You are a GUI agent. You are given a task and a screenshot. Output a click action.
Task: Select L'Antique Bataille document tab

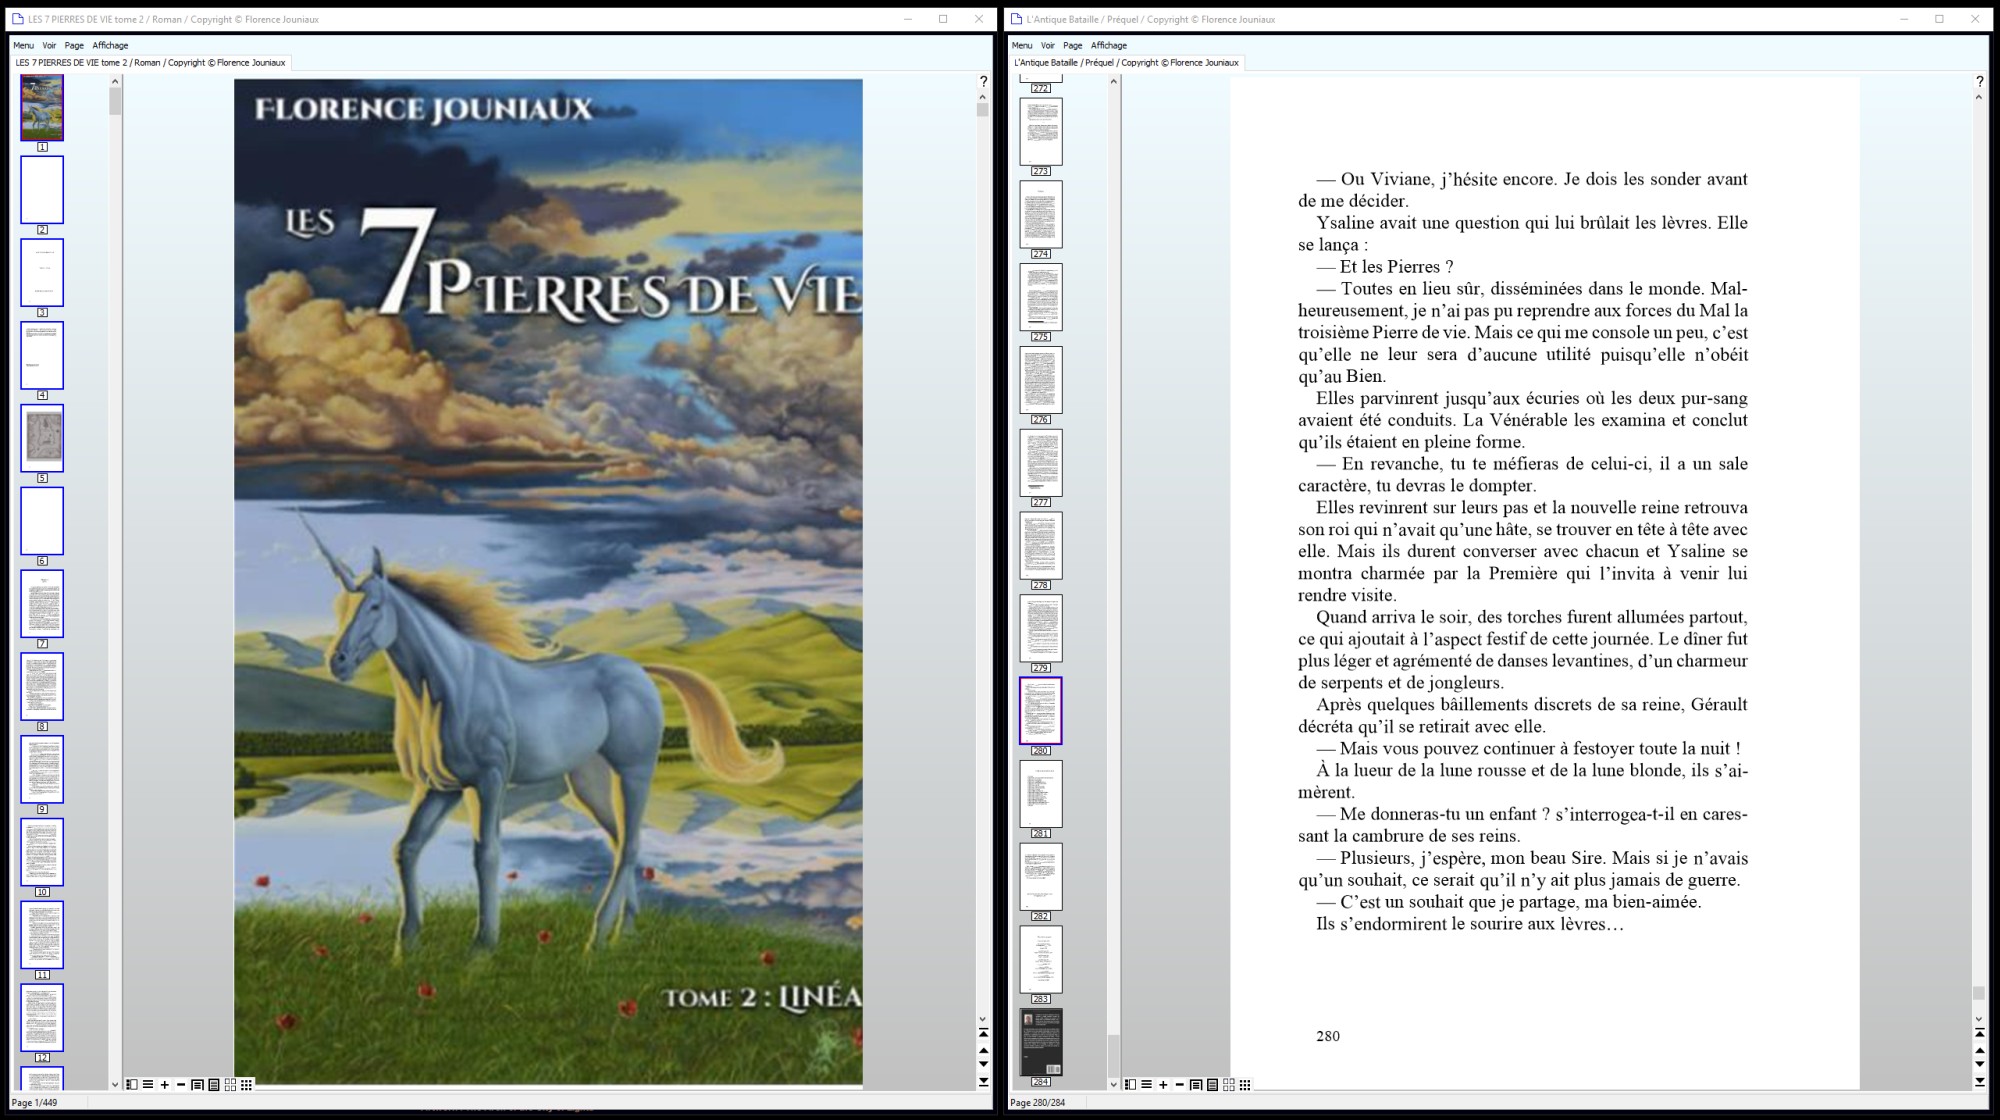(1127, 62)
